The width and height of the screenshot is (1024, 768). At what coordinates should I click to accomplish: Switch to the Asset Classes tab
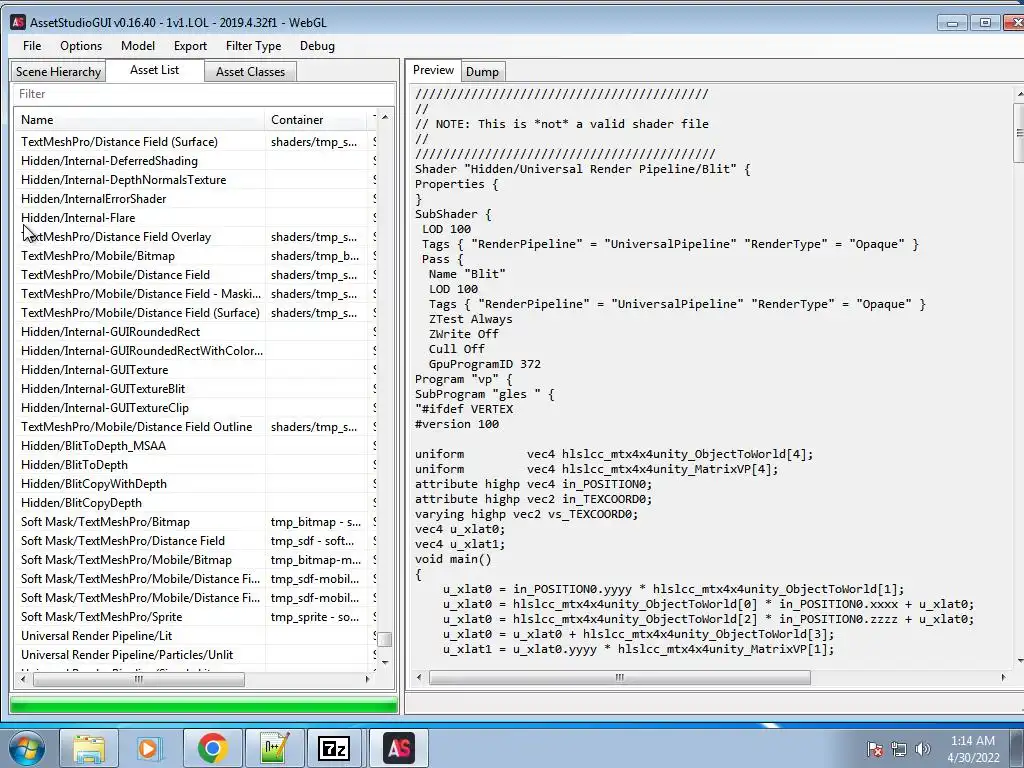250,72
